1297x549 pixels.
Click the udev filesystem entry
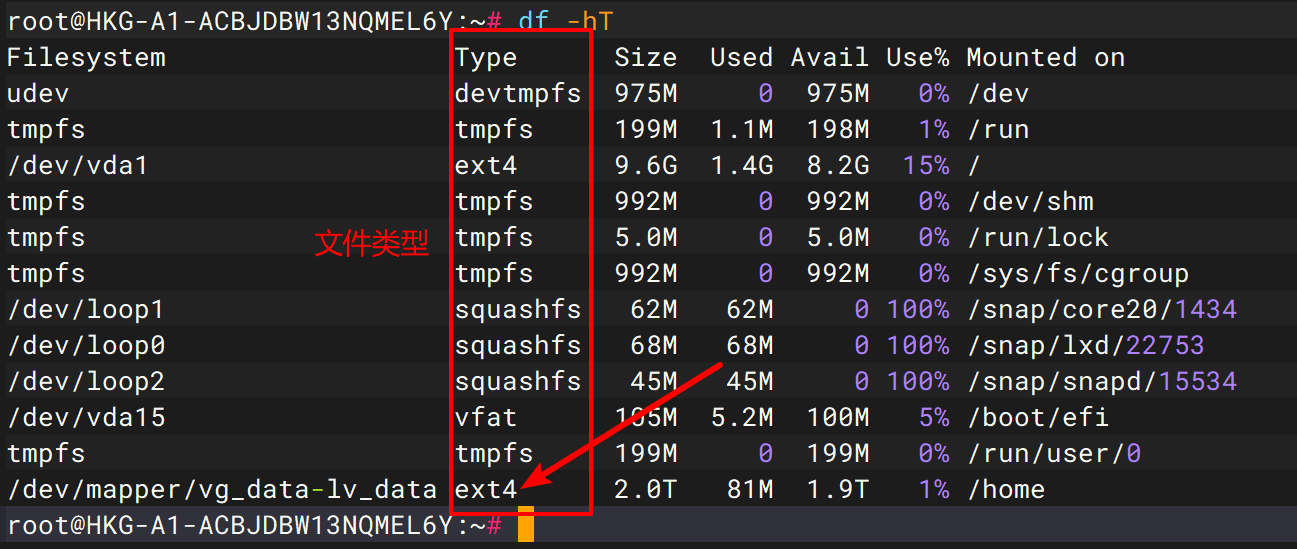pyautogui.click(x=38, y=94)
